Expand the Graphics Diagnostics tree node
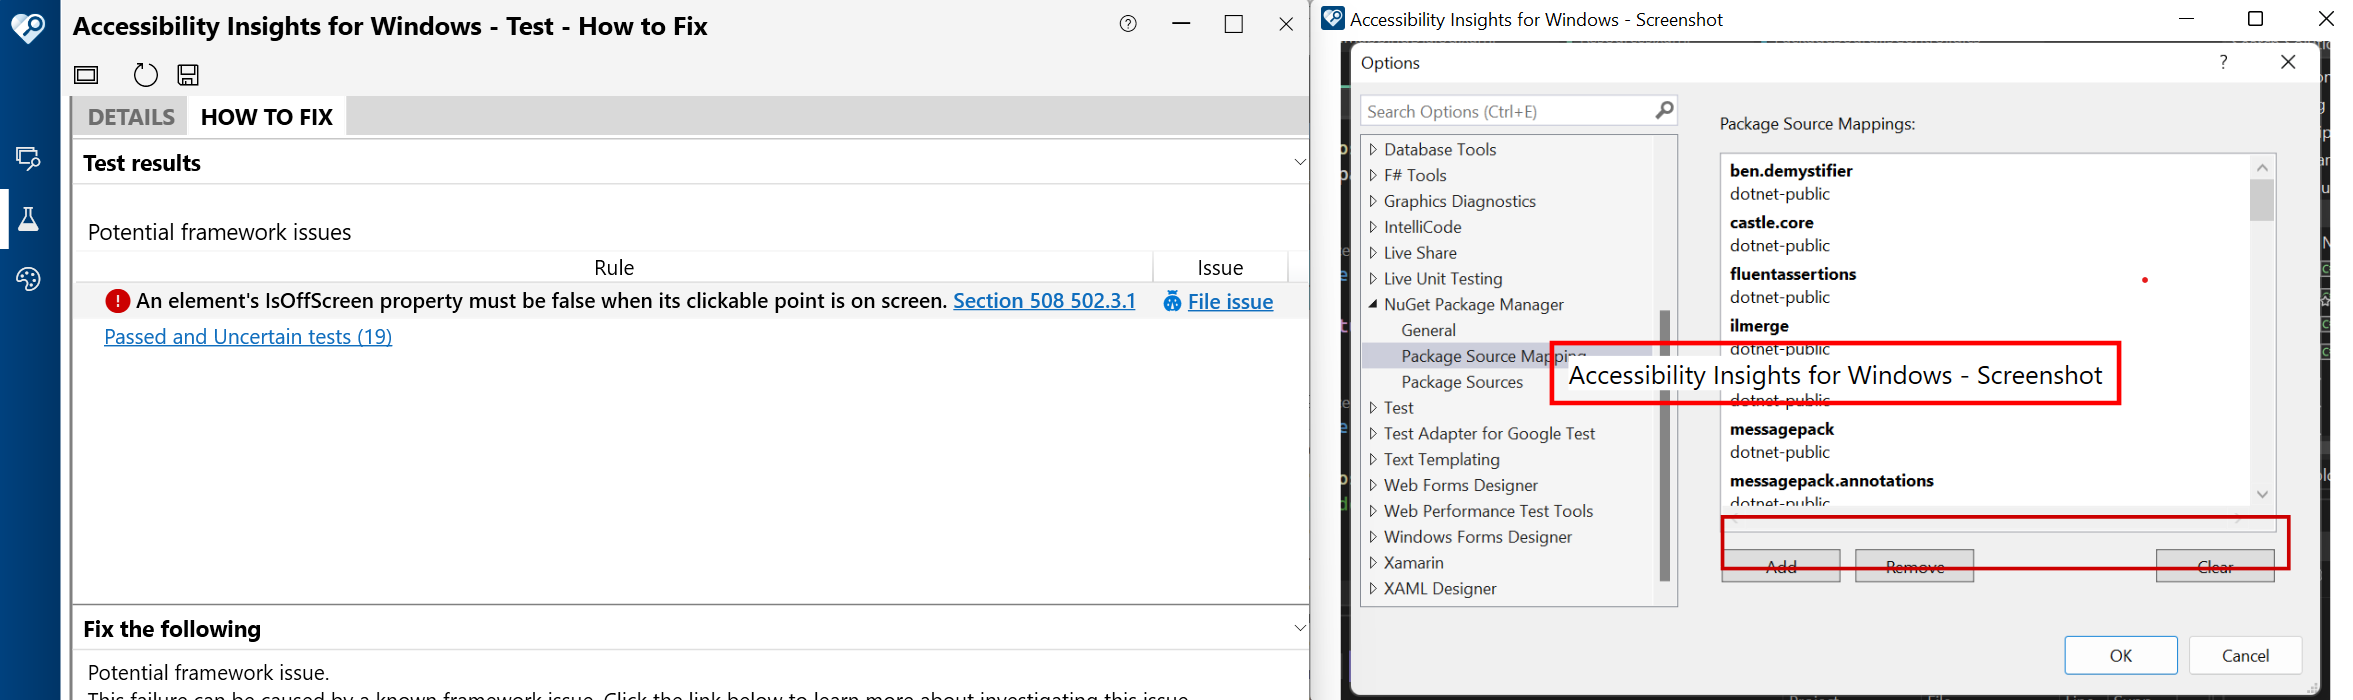2353x700 pixels. tap(1373, 201)
